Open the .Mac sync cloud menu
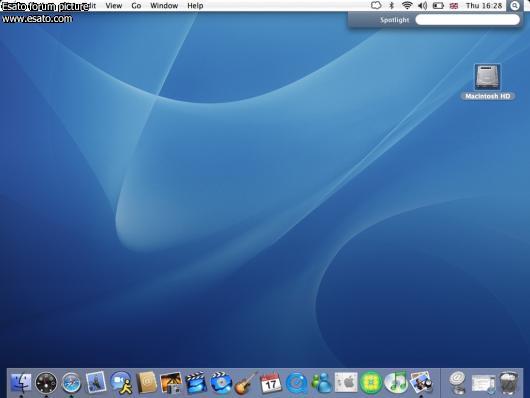Screen dimensions: 530x398 [376, 5]
